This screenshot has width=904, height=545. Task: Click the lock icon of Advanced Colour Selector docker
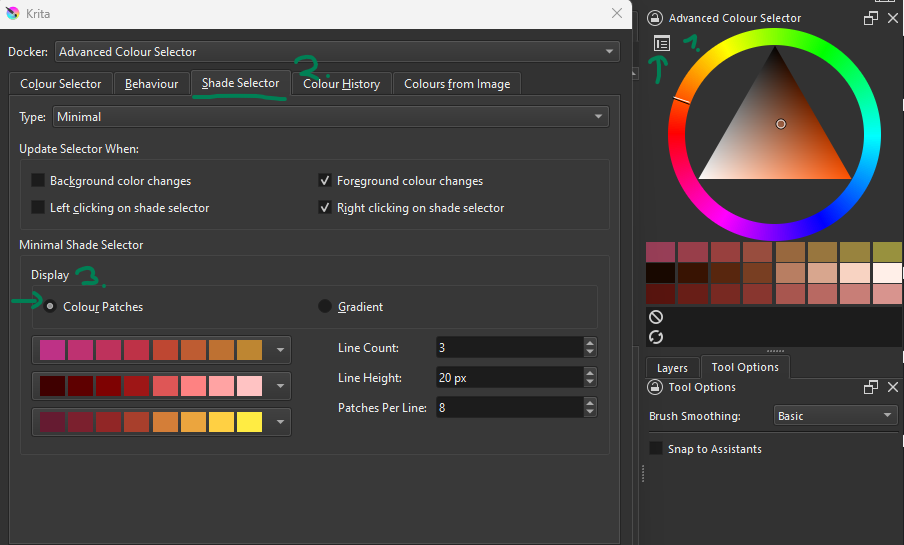point(655,18)
